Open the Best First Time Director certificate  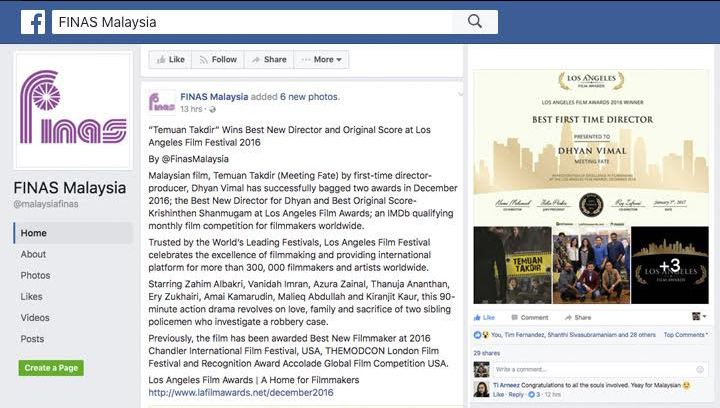tap(591, 147)
